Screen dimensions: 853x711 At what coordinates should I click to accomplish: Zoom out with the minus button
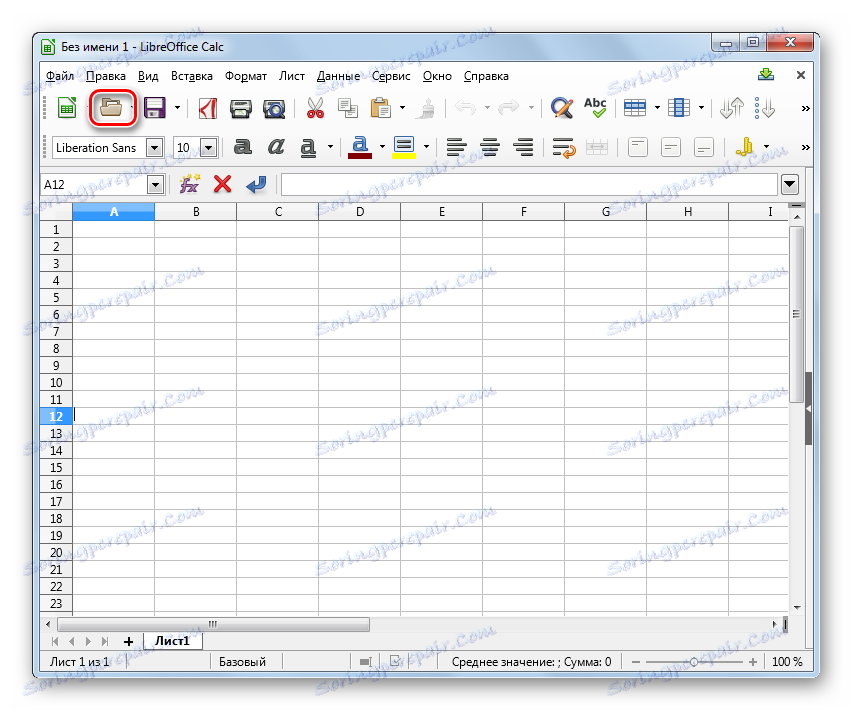635,662
